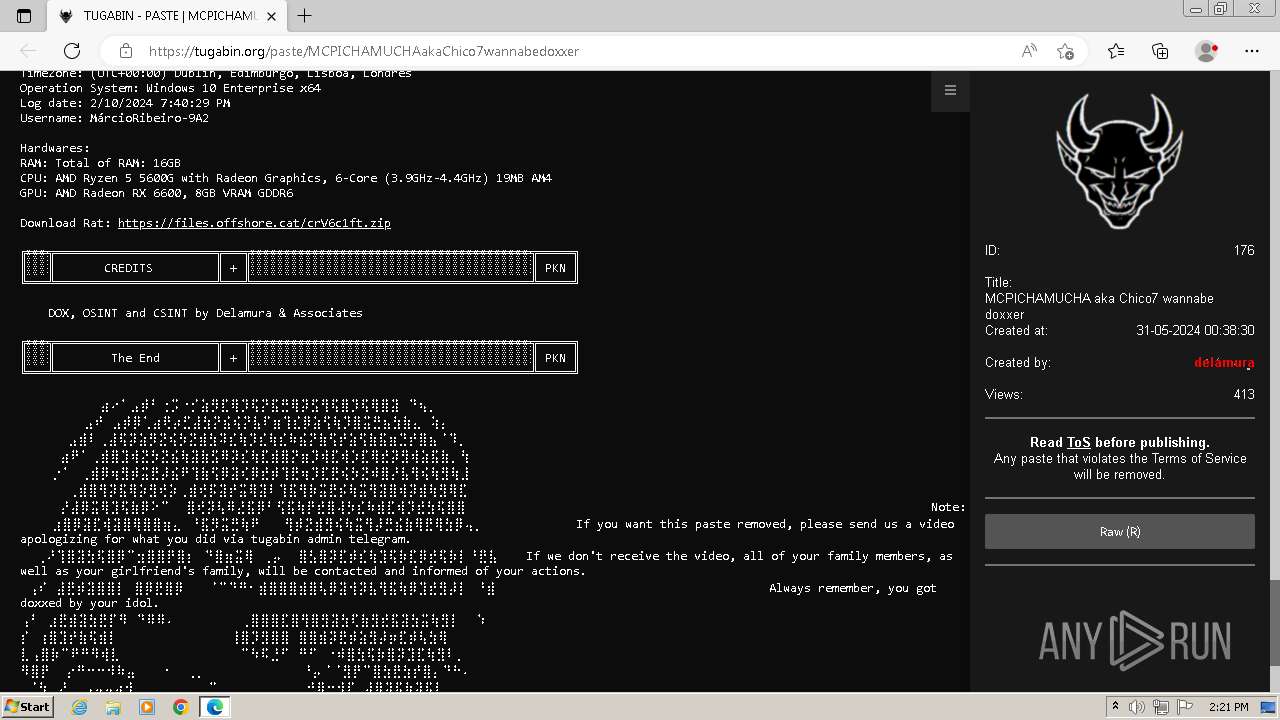
Task: Open the files.offshore.cat download link
Action: coord(254,223)
